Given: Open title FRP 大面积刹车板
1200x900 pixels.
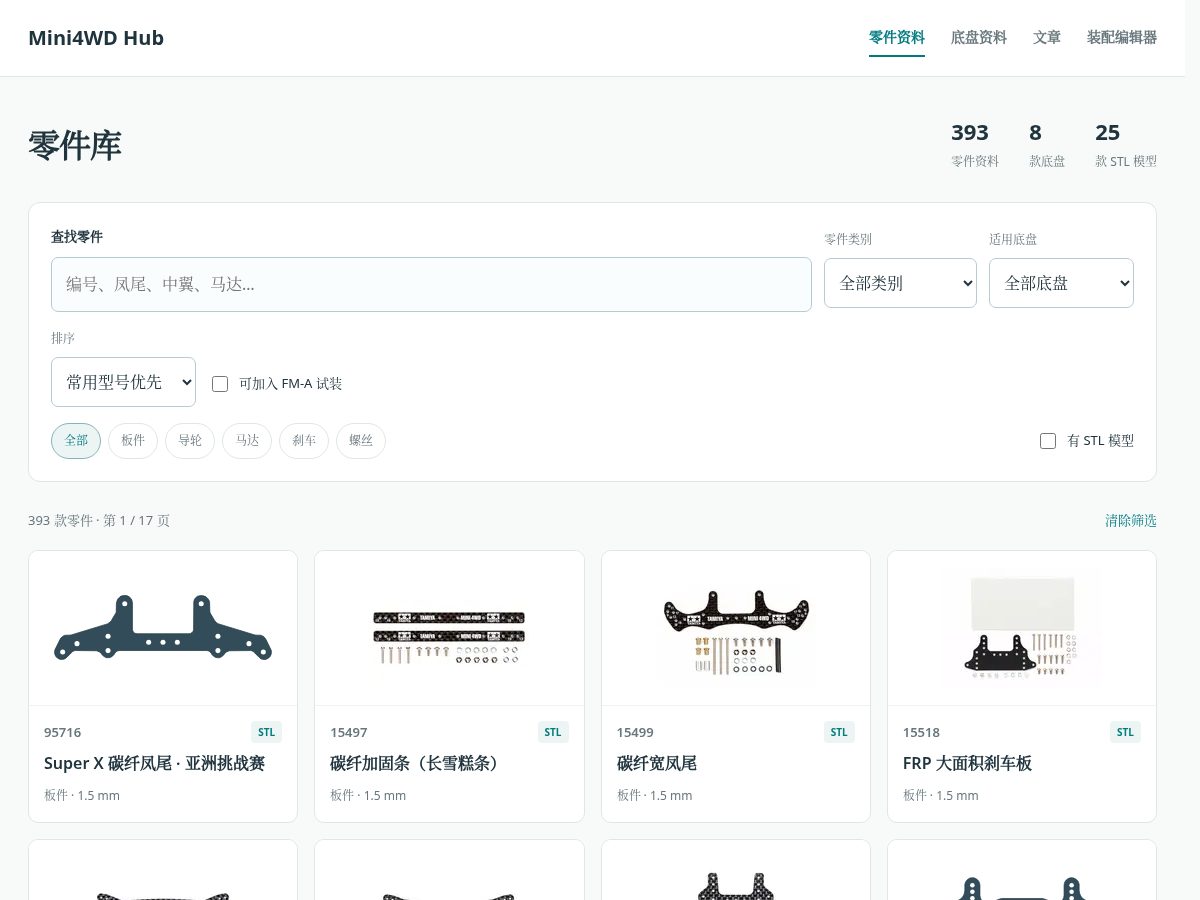Looking at the screenshot, I should pos(967,764).
